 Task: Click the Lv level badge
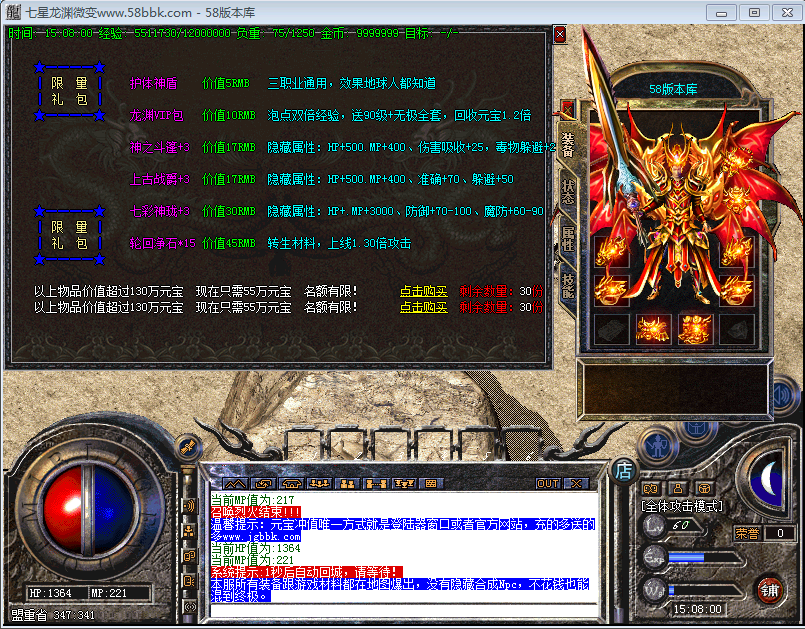tap(655, 526)
